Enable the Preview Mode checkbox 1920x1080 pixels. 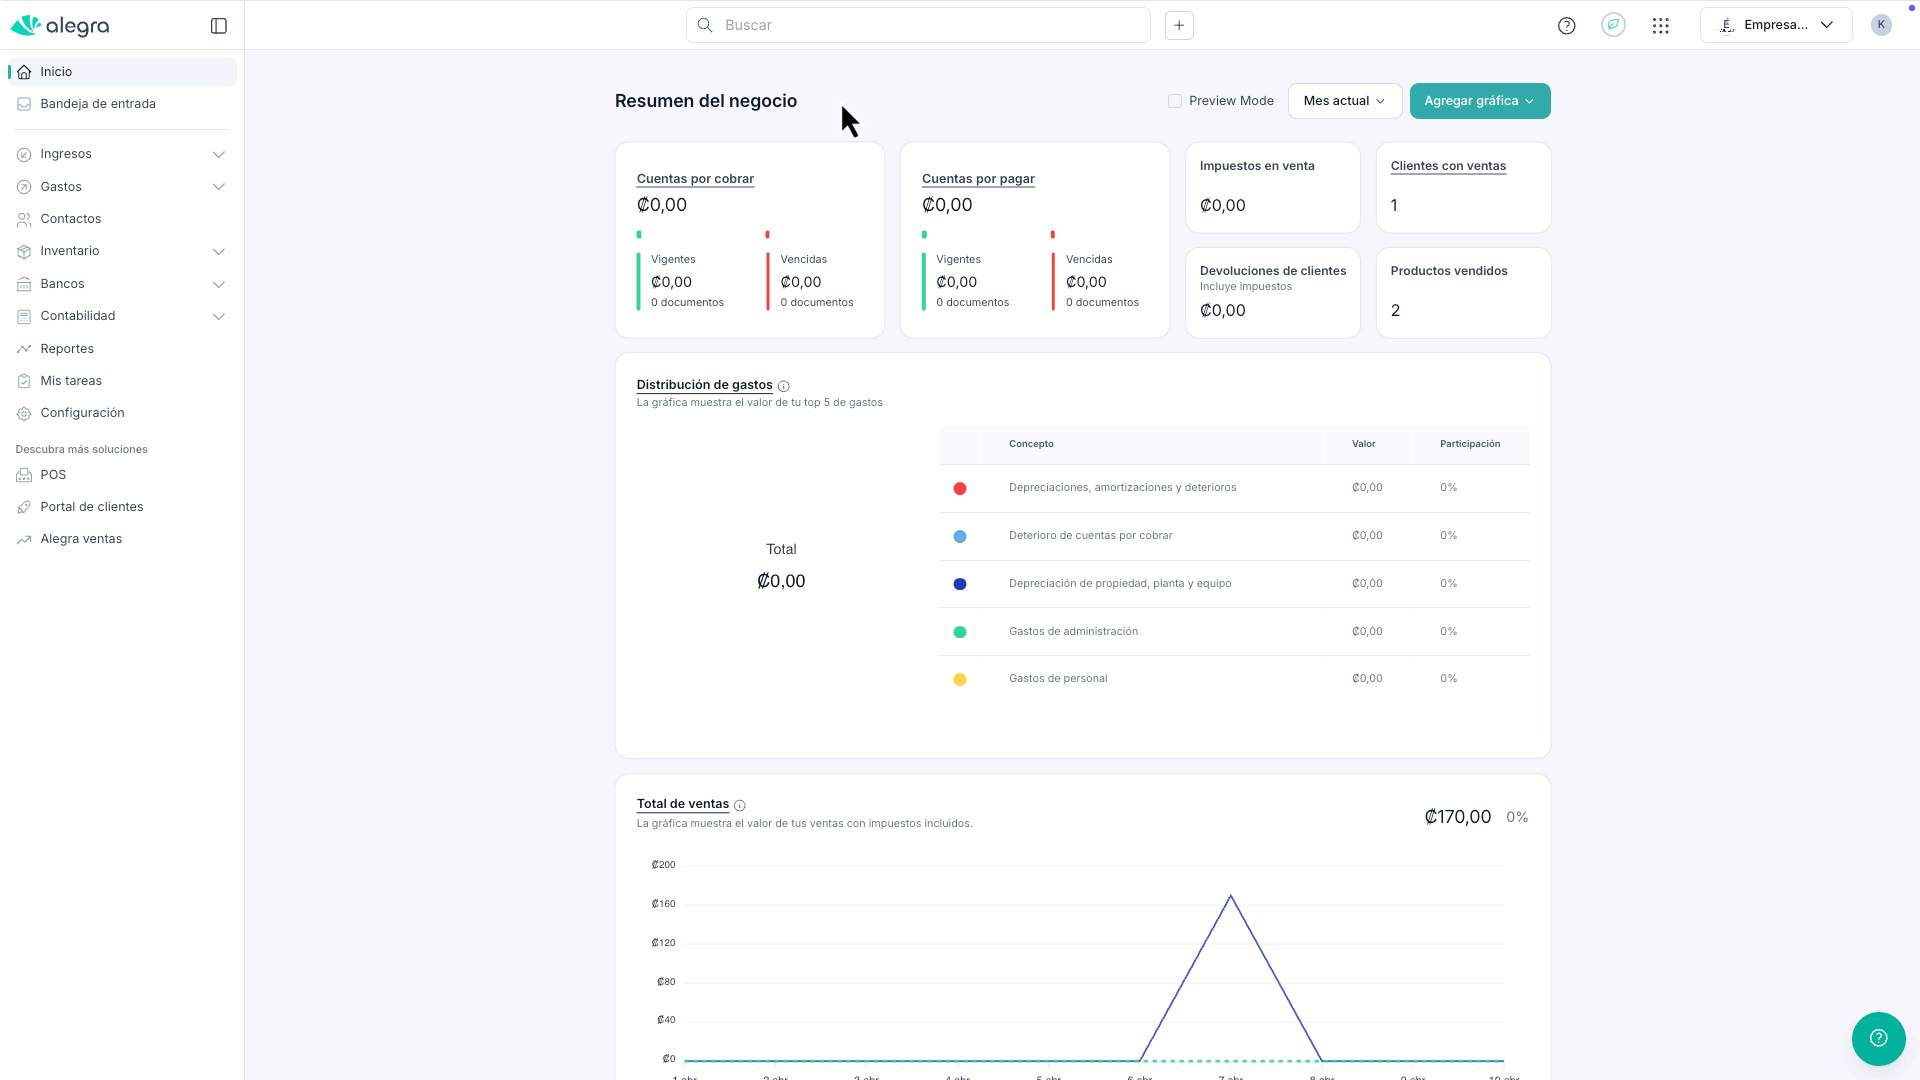coord(1175,101)
